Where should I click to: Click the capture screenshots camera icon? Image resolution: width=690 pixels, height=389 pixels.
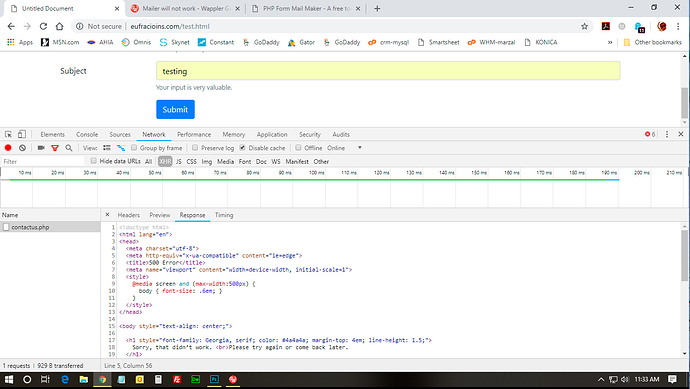tap(41, 148)
